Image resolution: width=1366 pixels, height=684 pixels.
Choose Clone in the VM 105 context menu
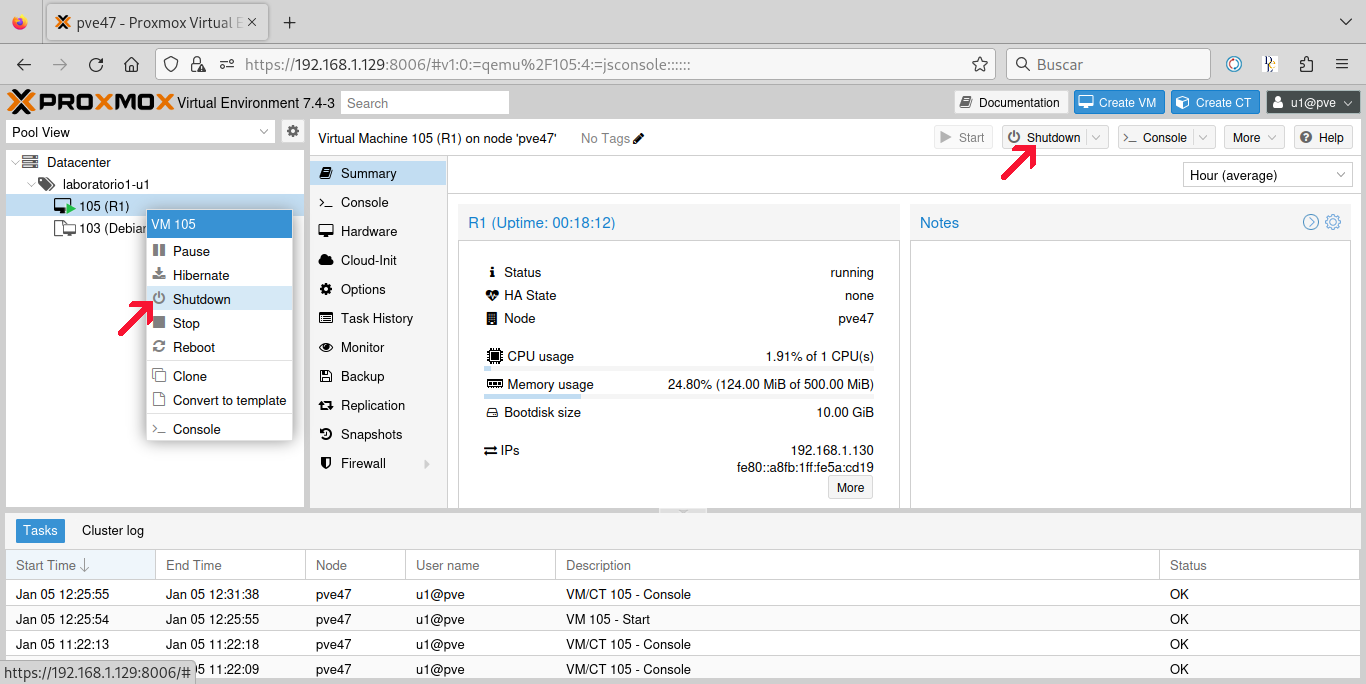pyautogui.click(x=219, y=376)
